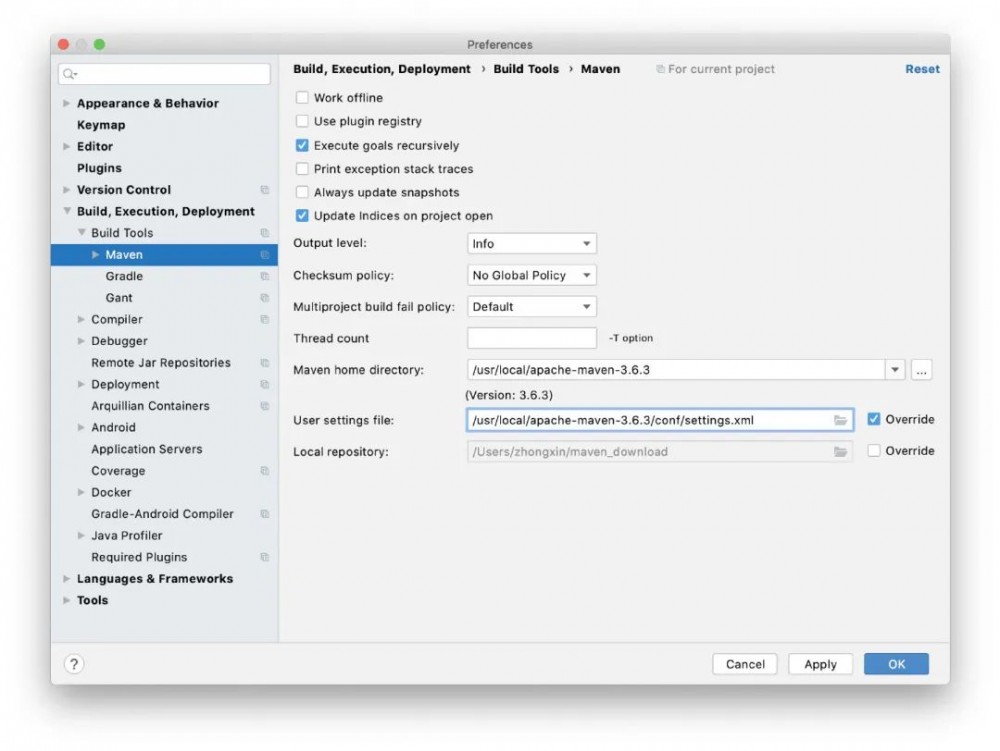Uncheck Execute goals recursively
Viewport: 1000px width, 751px height.
(x=302, y=146)
